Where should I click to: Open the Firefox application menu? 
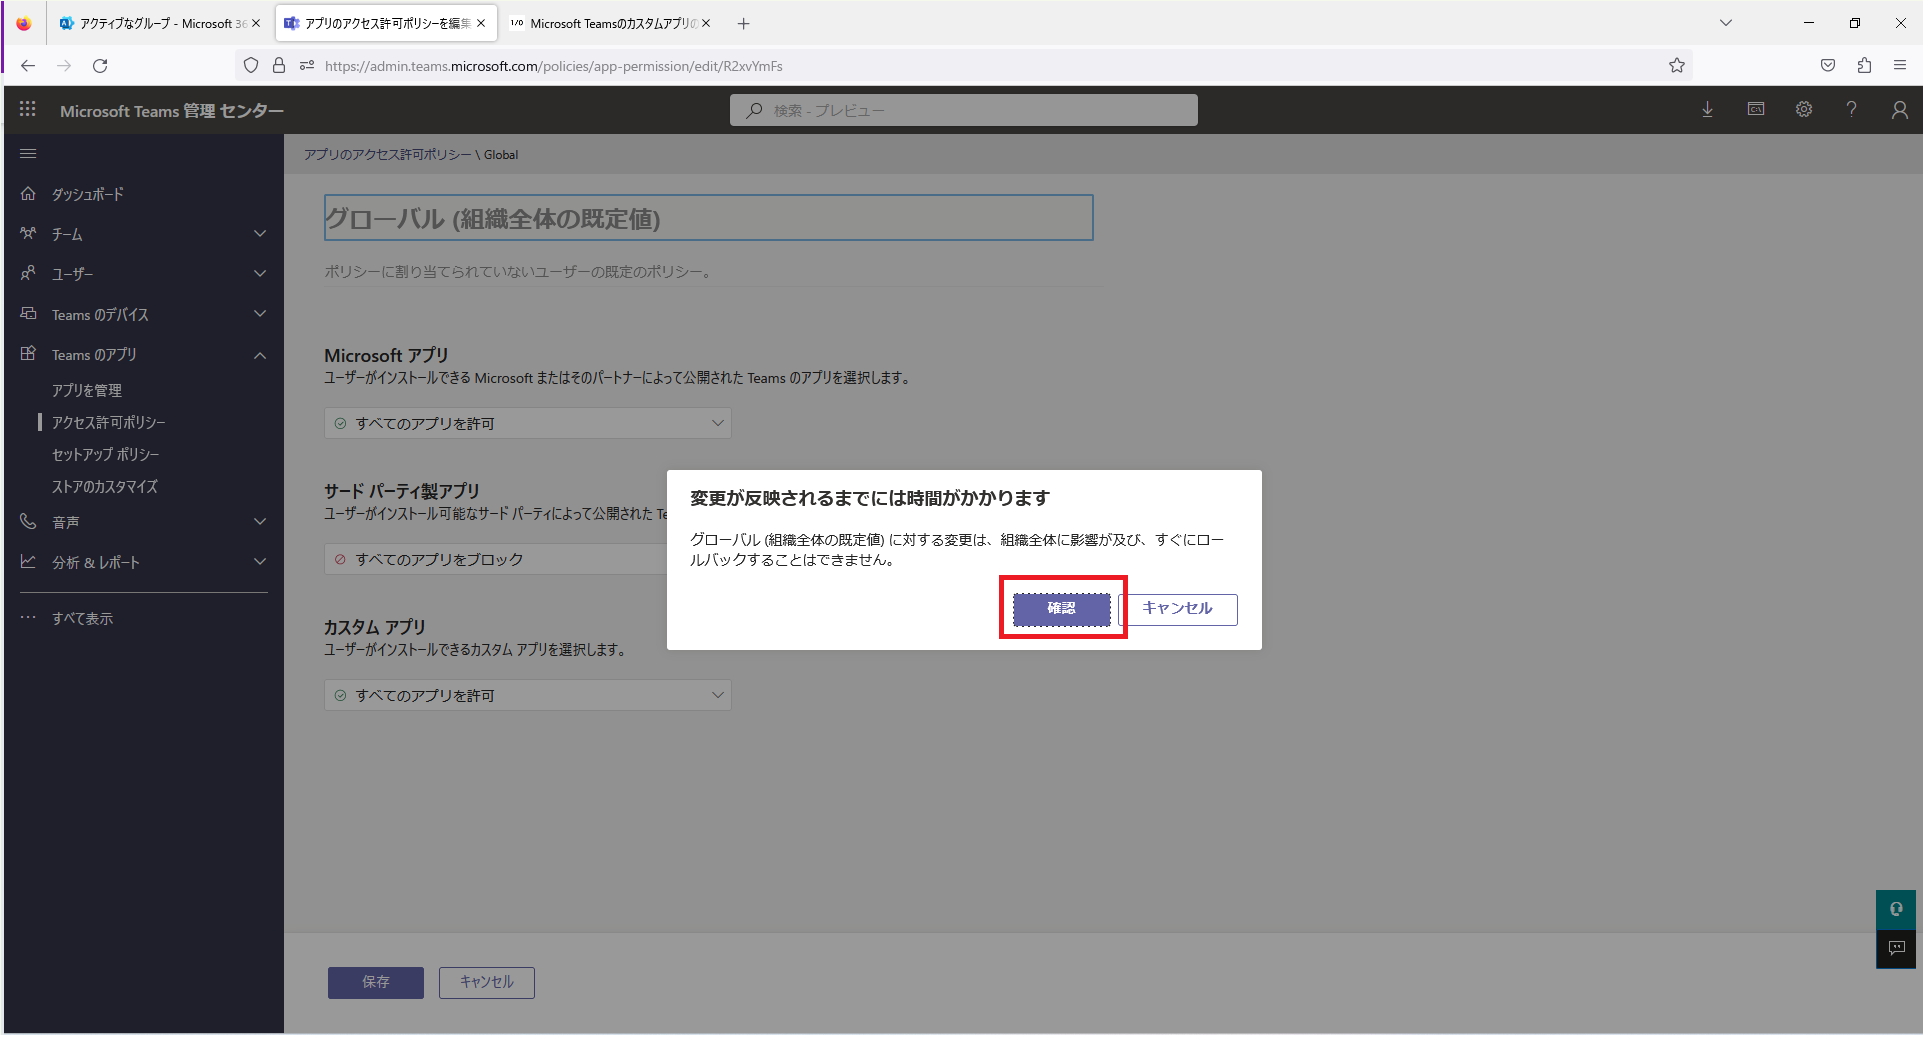1900,66
